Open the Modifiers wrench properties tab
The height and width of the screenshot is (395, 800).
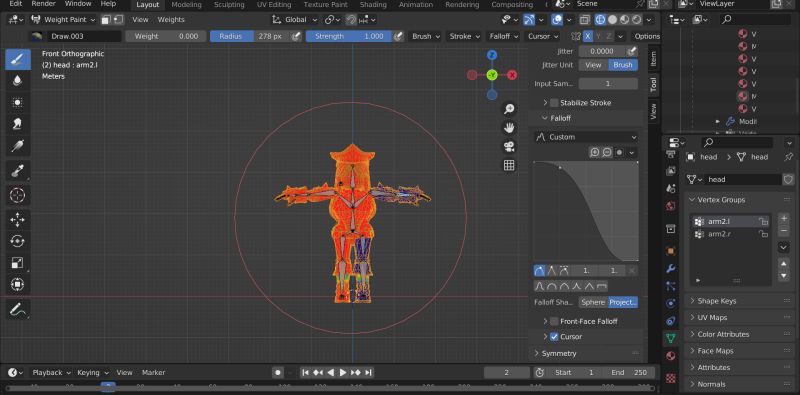pyautogui.click(x=671, y=268)
